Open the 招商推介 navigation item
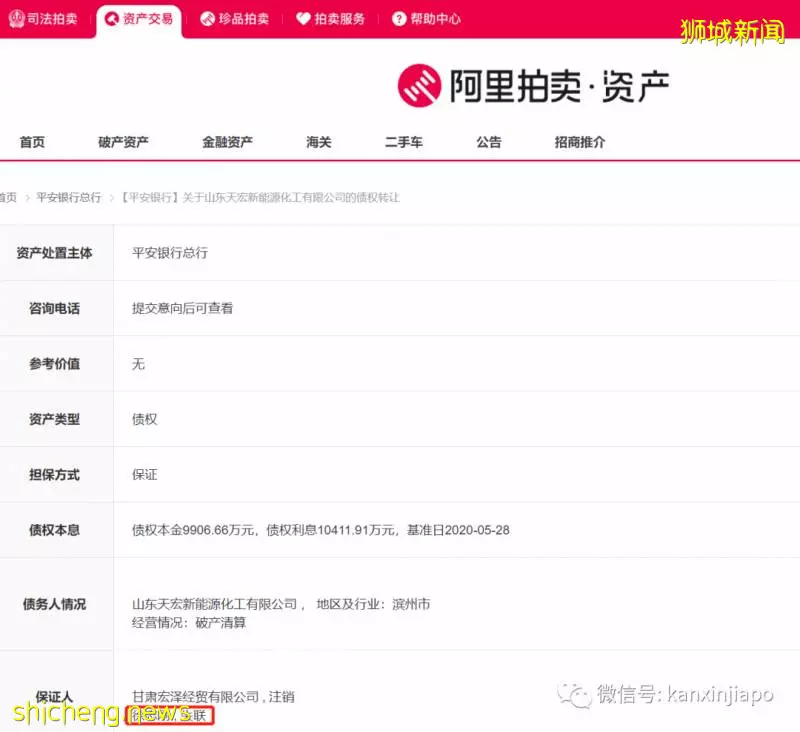 point(580,142)
